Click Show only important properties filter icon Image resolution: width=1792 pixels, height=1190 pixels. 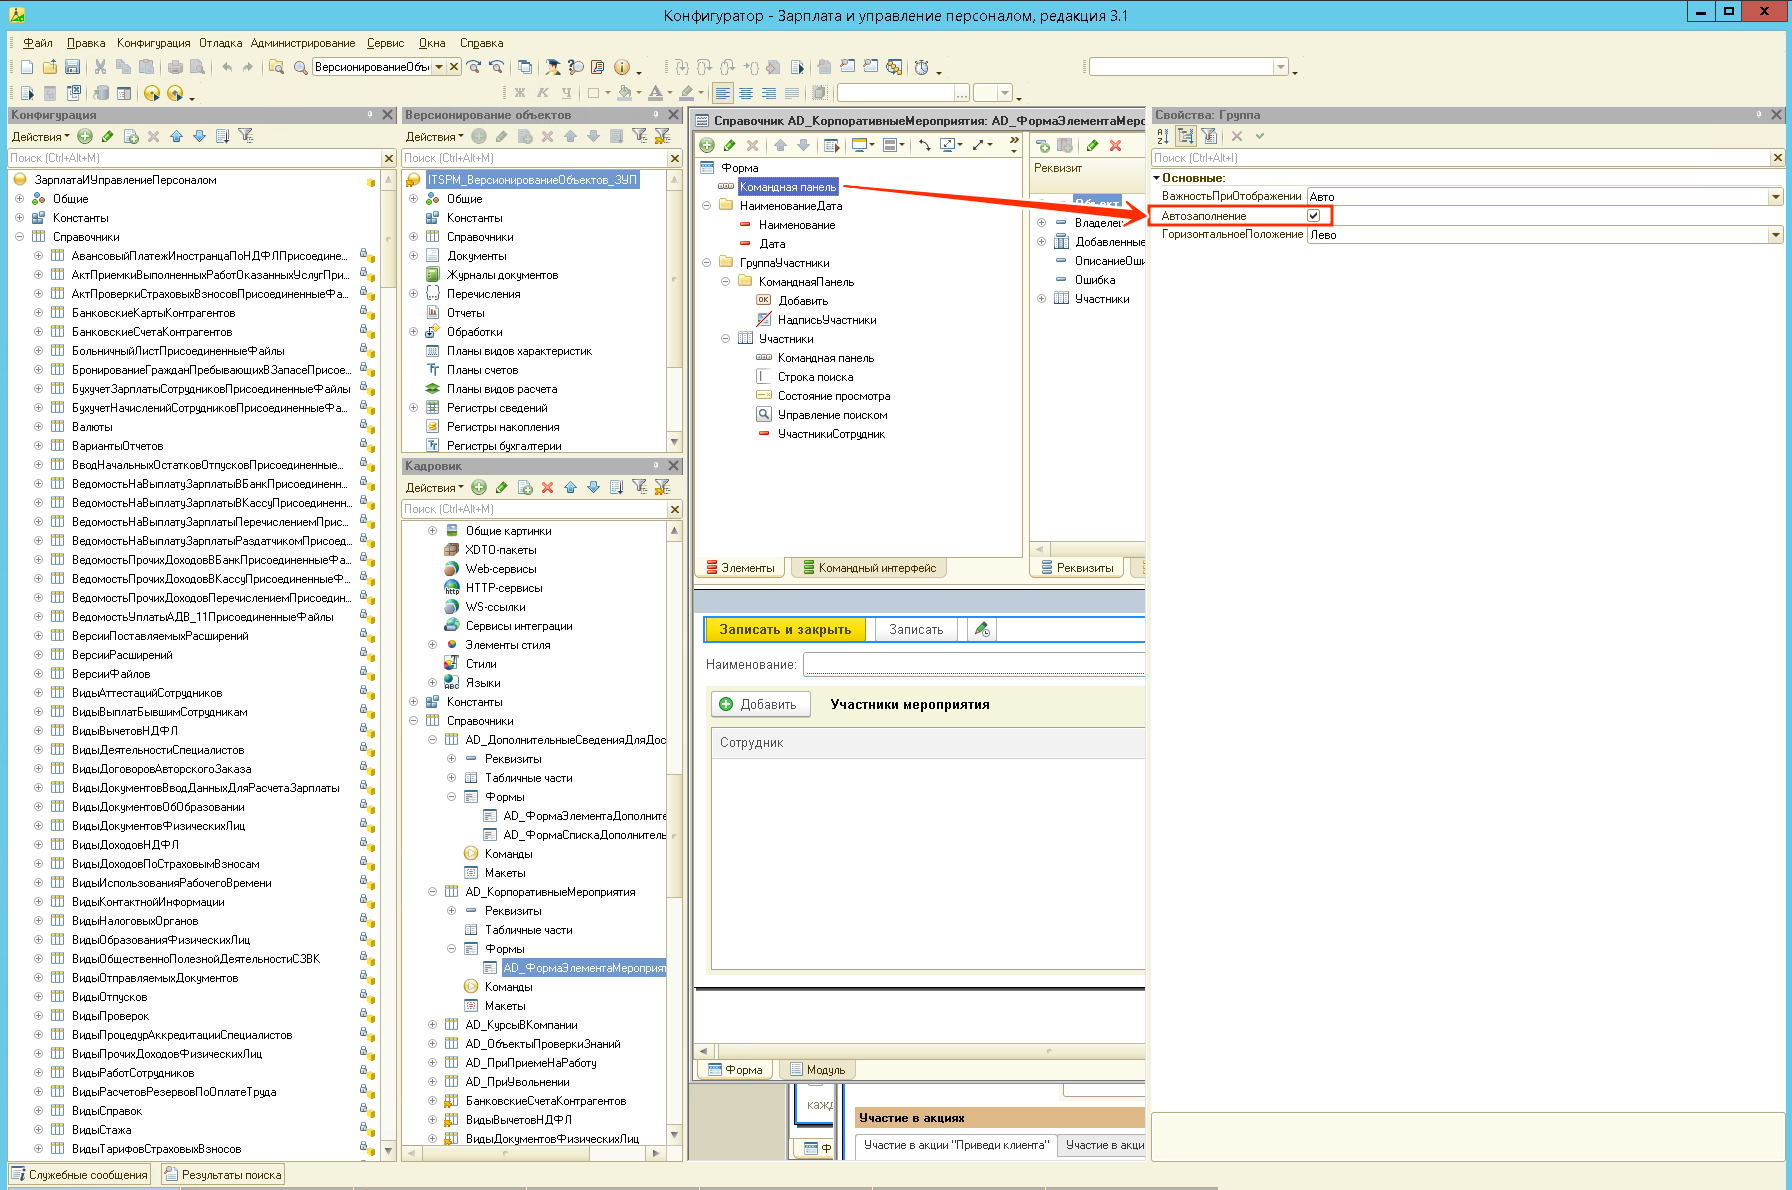pos(1209,136)
